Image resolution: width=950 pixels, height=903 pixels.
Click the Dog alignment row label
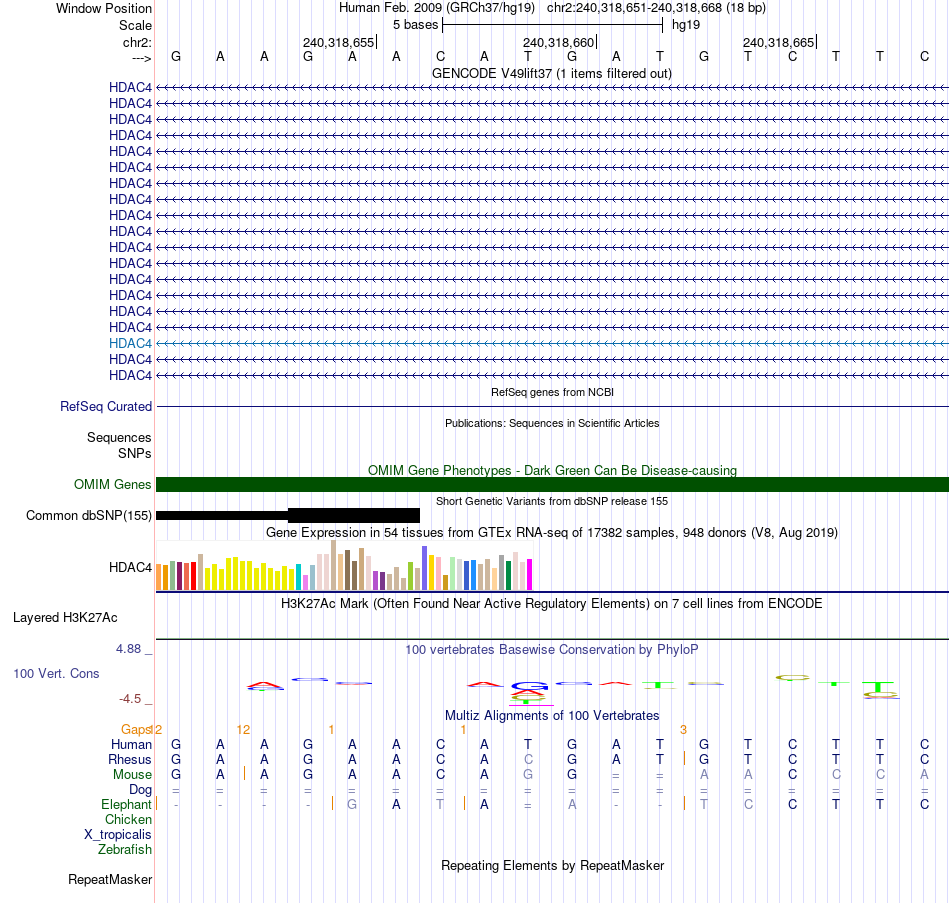[140, 790]
